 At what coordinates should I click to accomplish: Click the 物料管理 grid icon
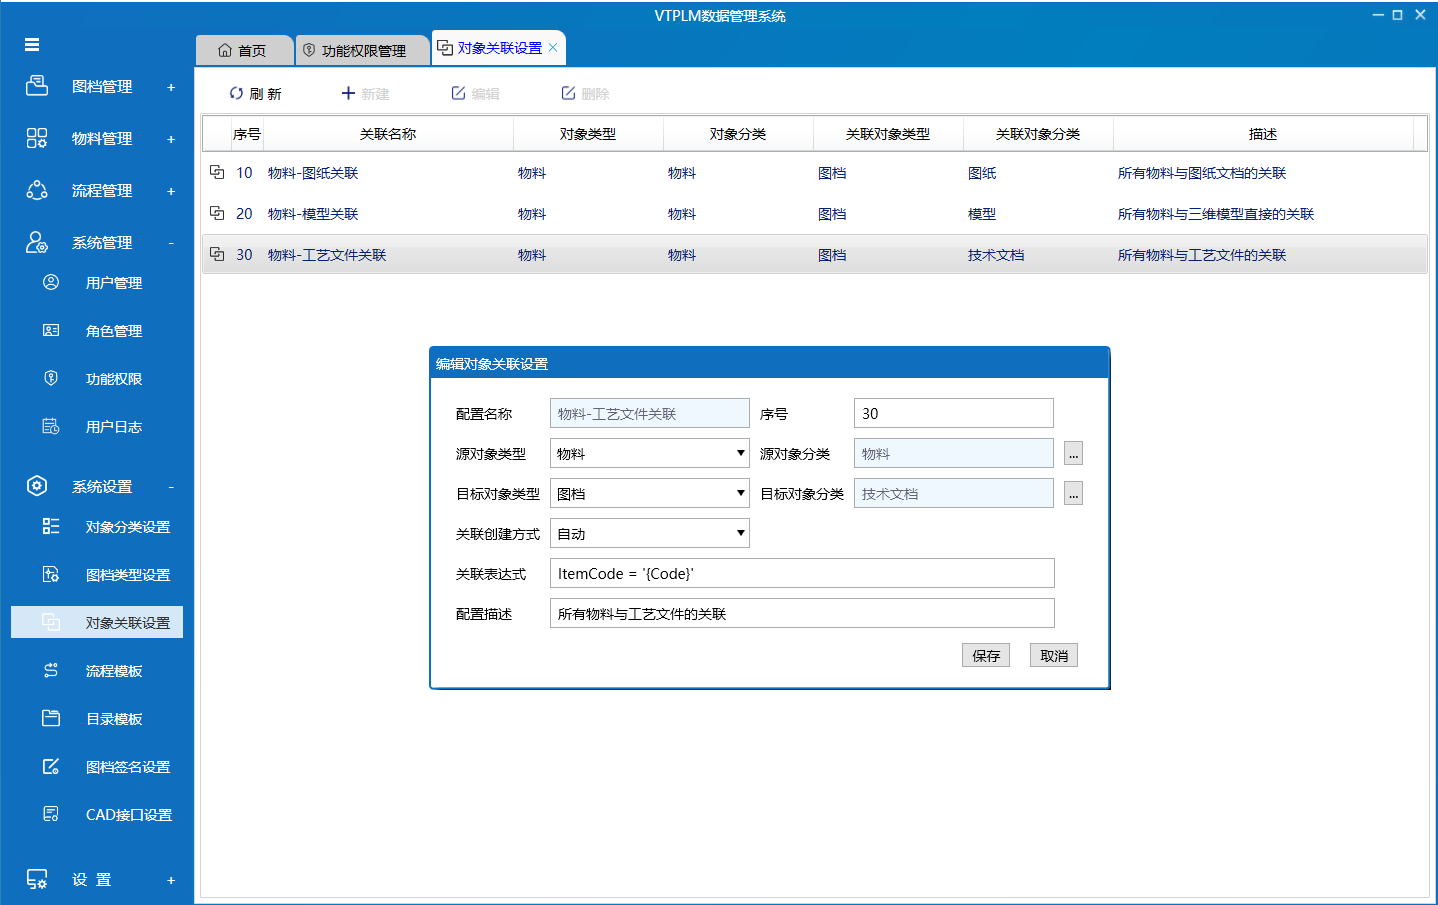pyautogui.click(x=37, y=138)
